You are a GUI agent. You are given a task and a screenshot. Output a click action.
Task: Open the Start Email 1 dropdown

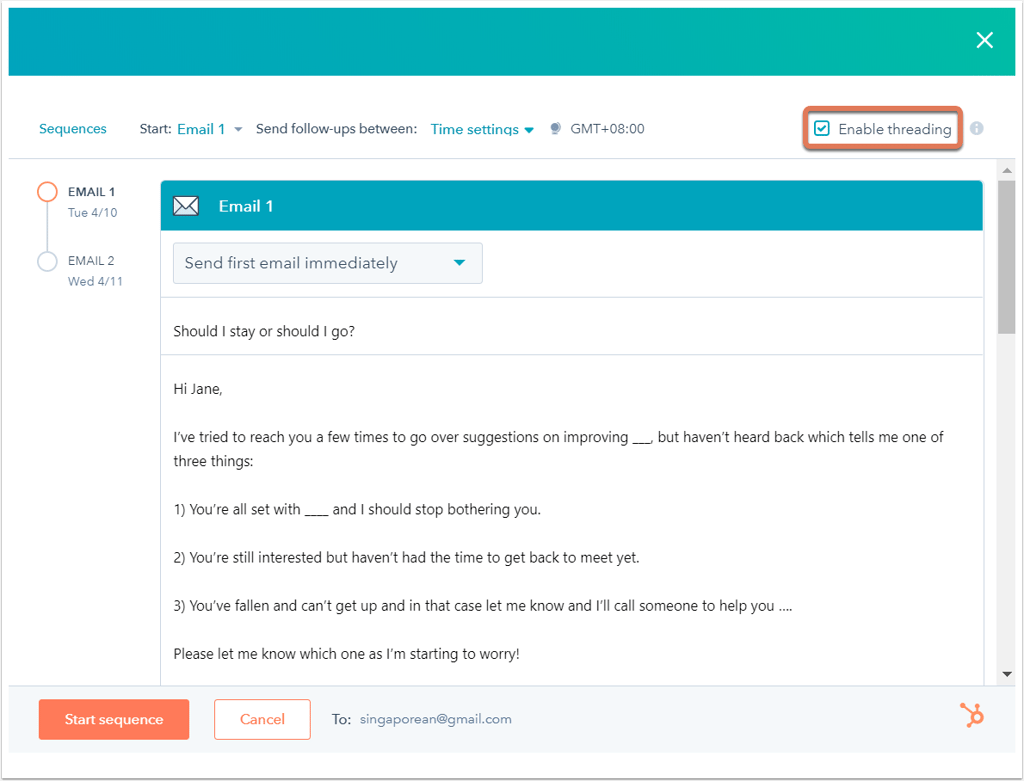coord(210,129)
